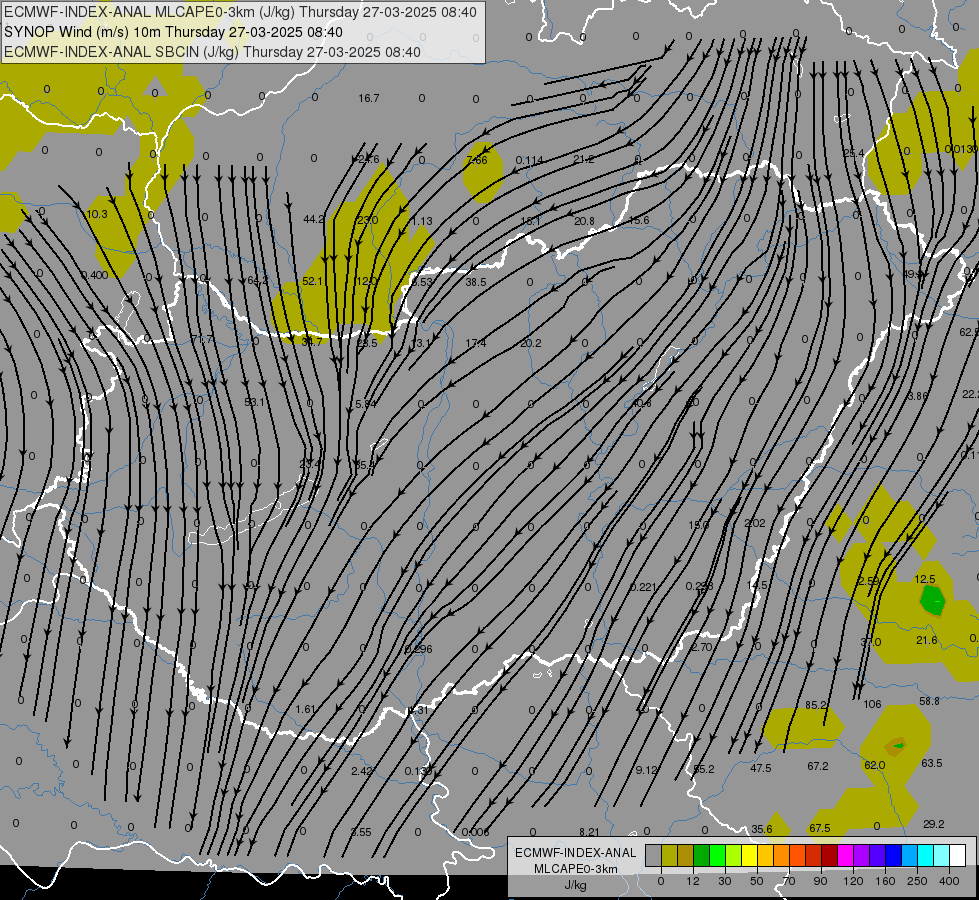Click the MLCAPE0-3km title line in header
The height and width of the screenshot is (900, 979).
click(240, 12)
